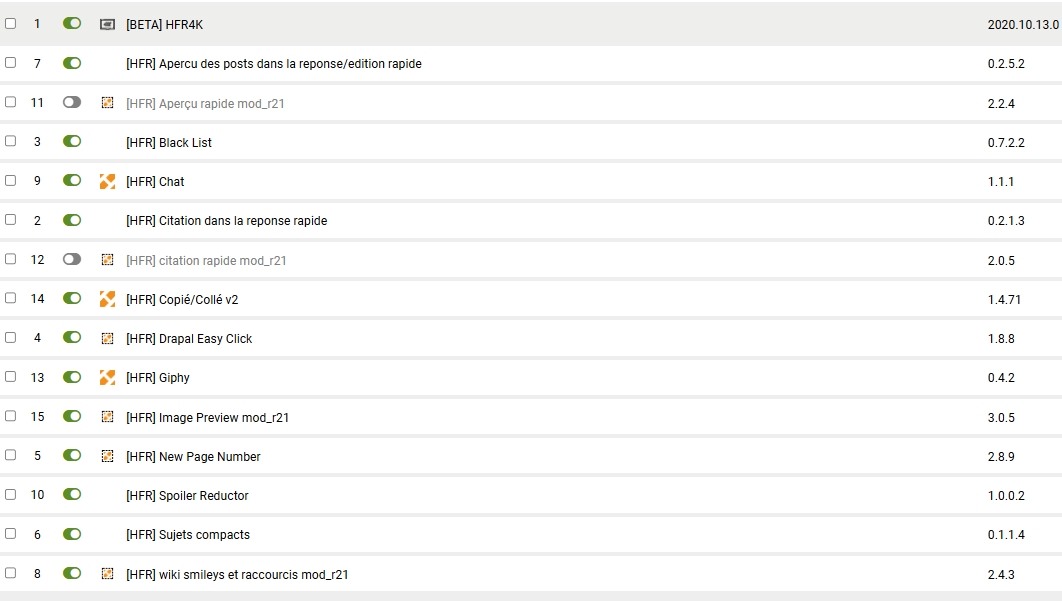The image size is (1062, 601).
Task: Click the Image Preview mod_r21 script icon
Action: (107, 417)
